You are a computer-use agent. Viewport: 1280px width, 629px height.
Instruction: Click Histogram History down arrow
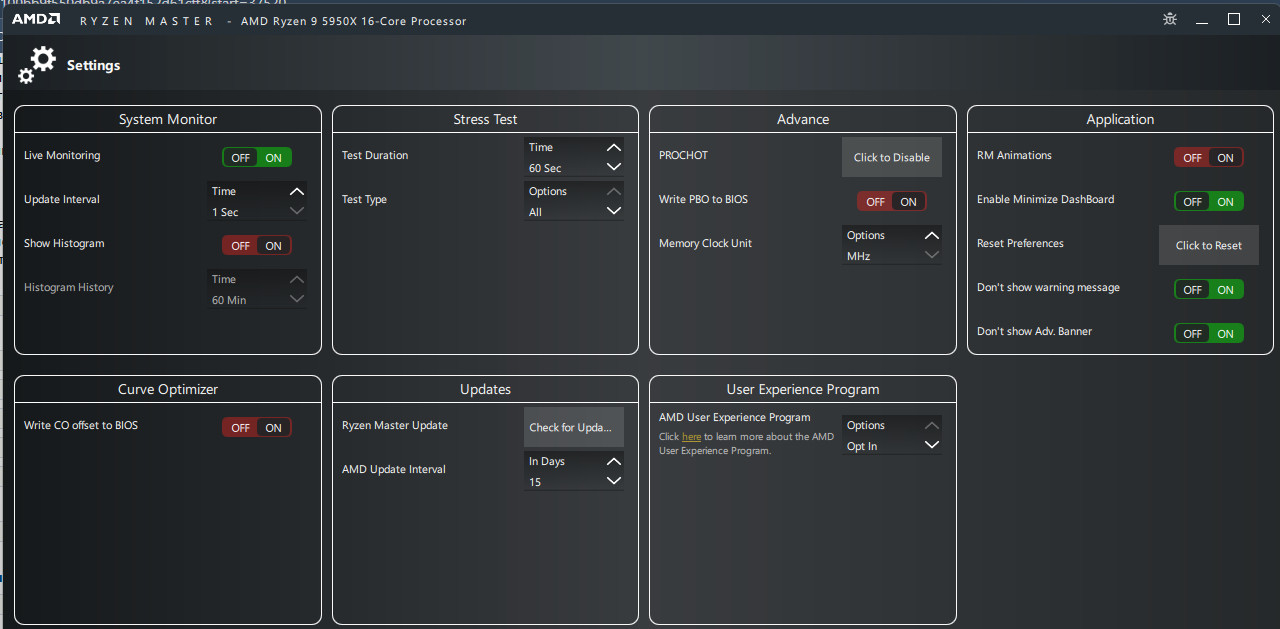click(x=296, y=299)
